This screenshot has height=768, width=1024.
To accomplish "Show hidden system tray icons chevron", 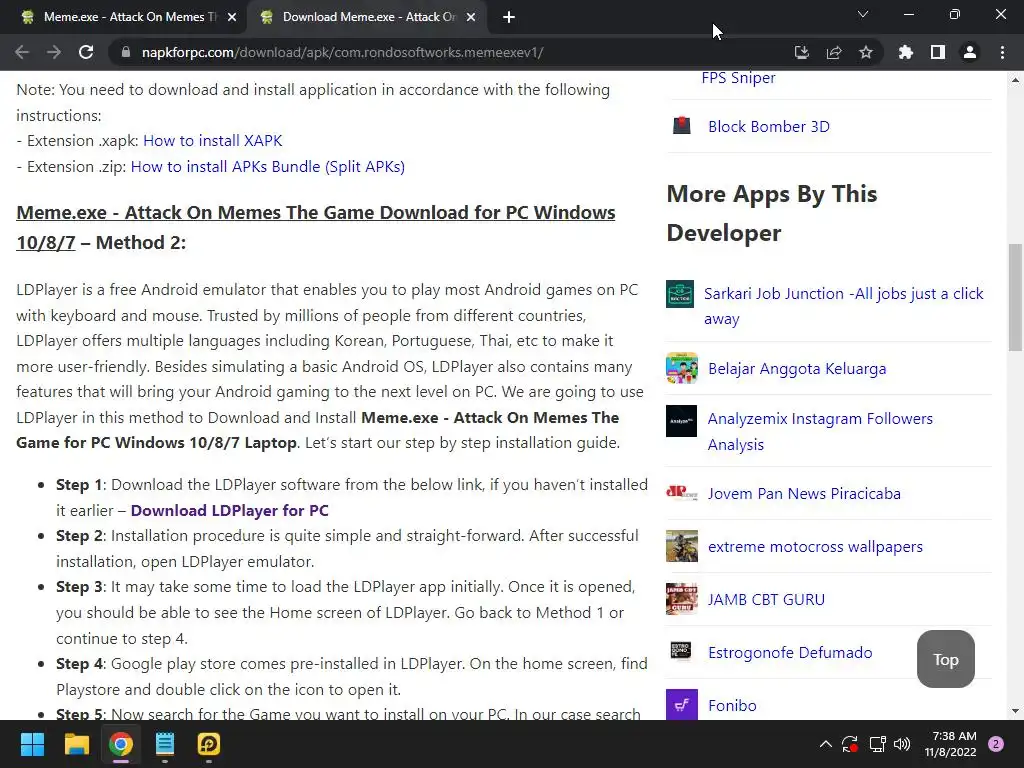I will tap(825, 744).
